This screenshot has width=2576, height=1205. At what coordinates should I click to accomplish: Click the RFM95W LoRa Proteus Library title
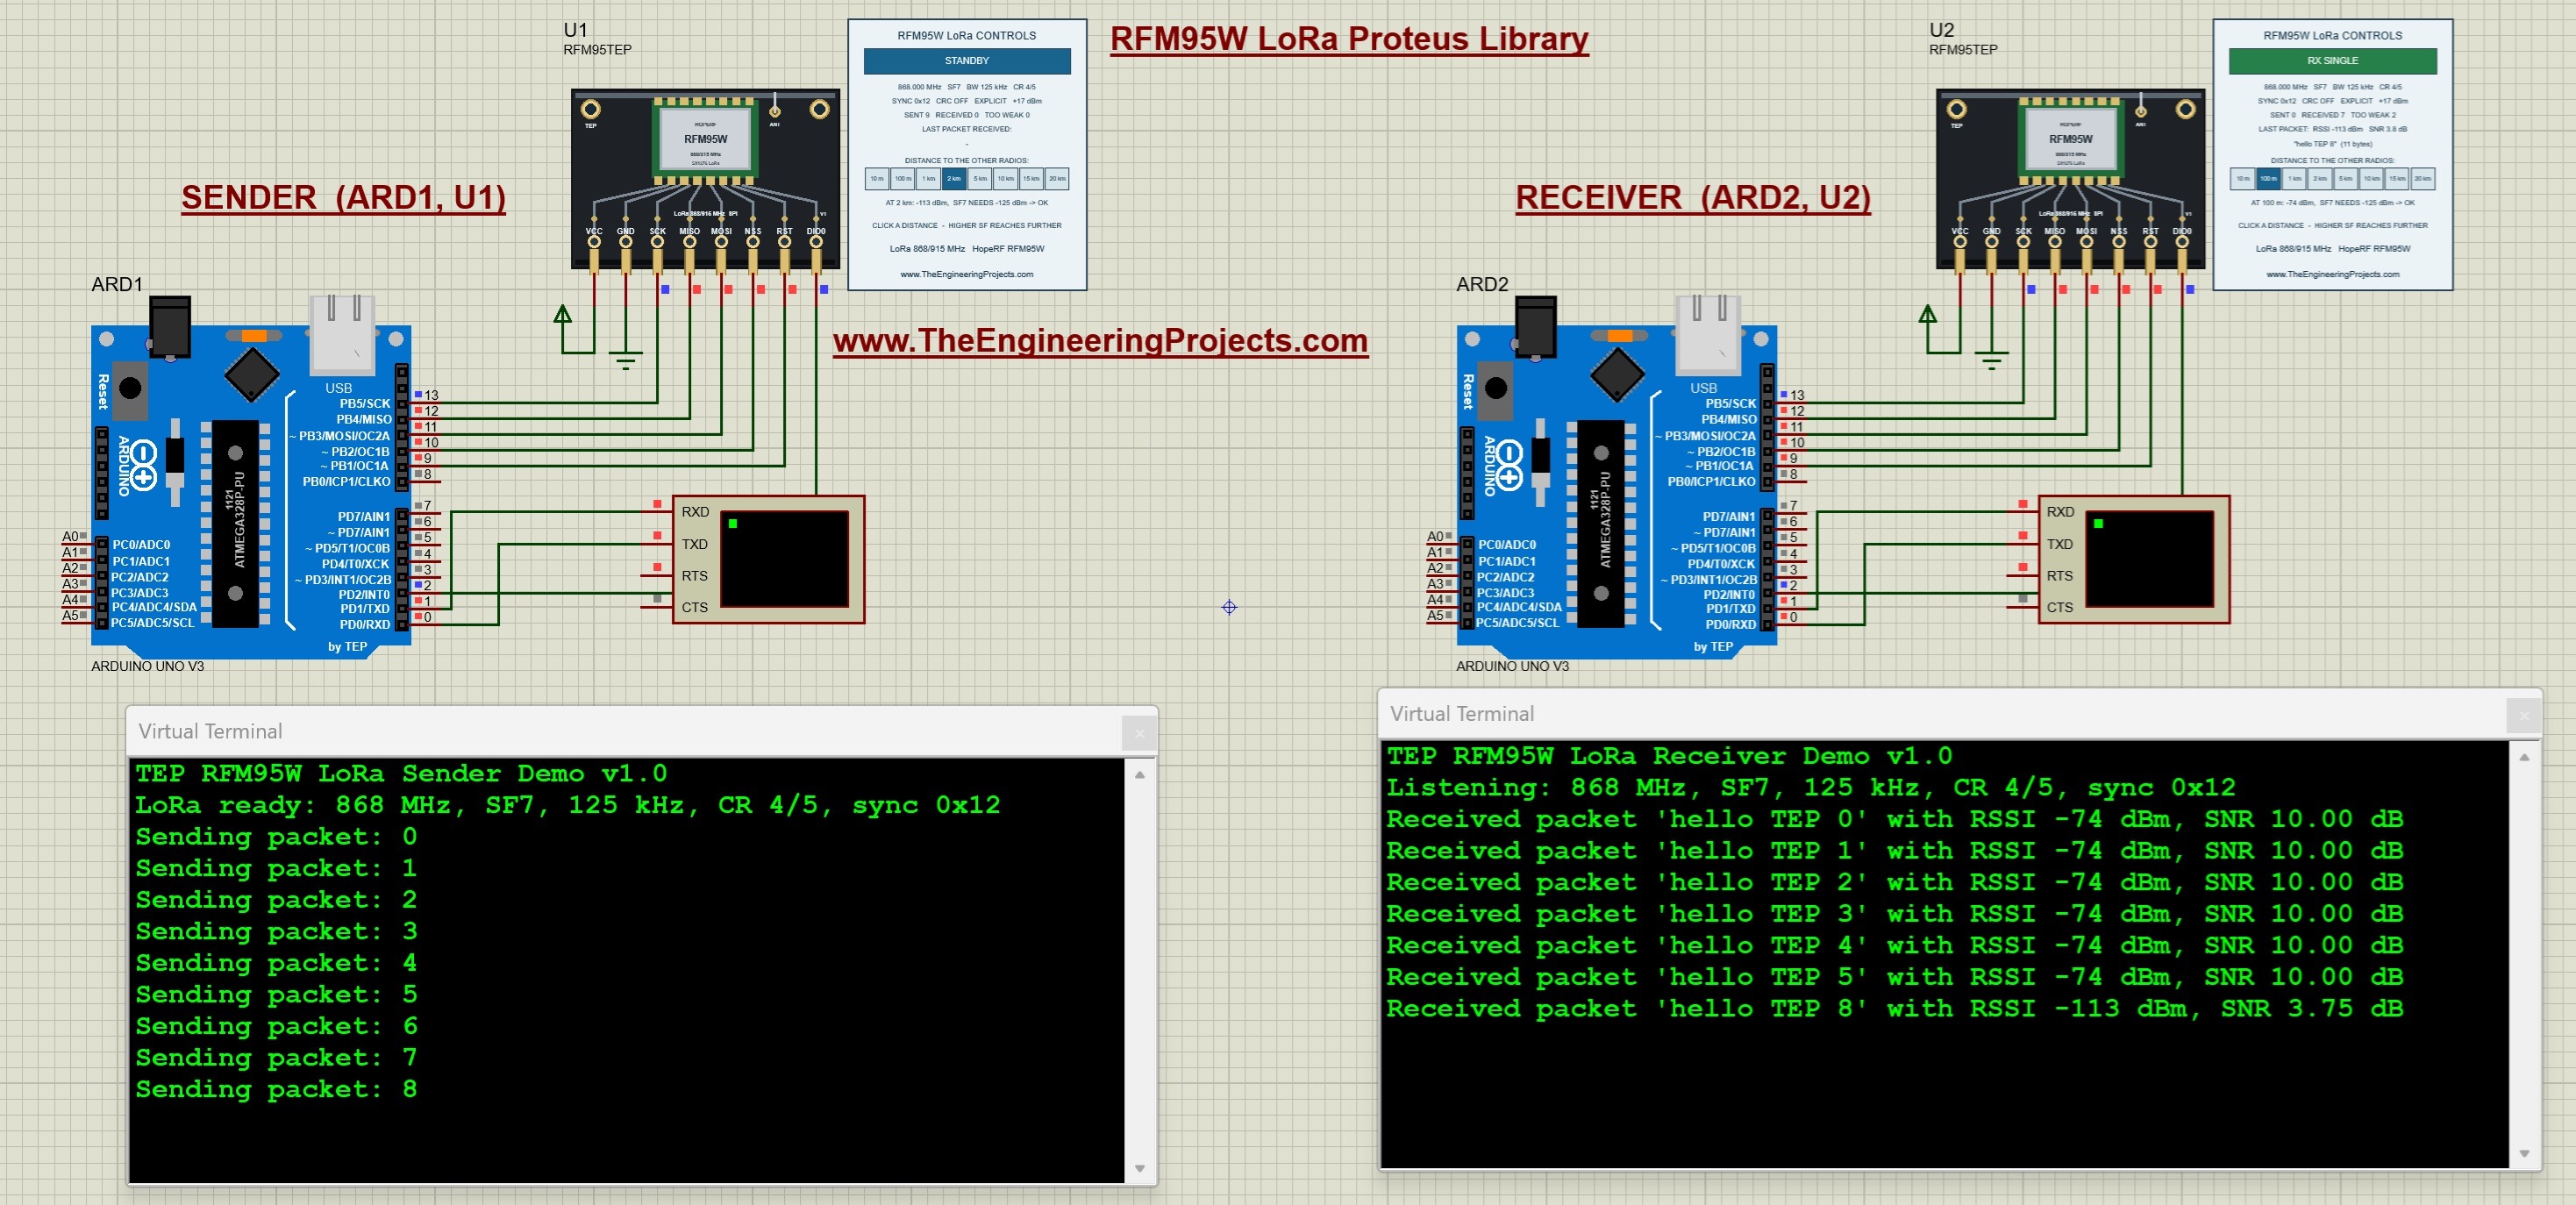click(x=1349, y=39)
